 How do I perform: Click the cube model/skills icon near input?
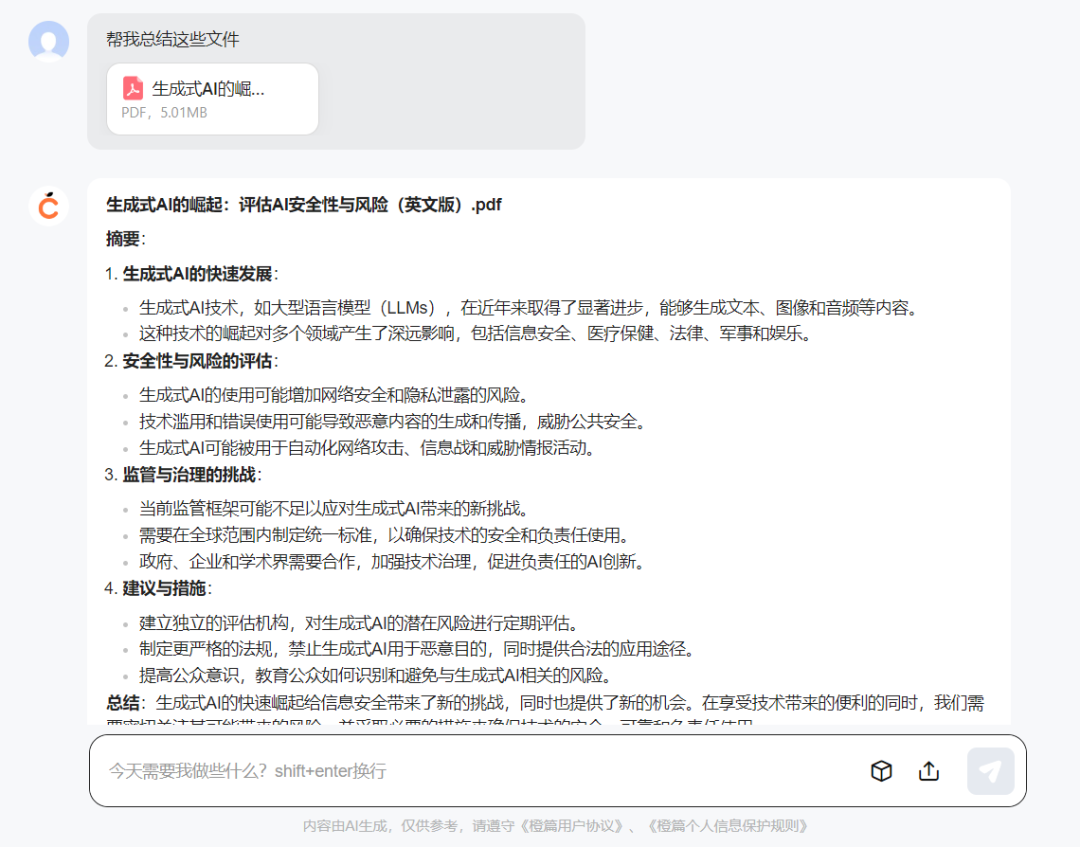881,771
